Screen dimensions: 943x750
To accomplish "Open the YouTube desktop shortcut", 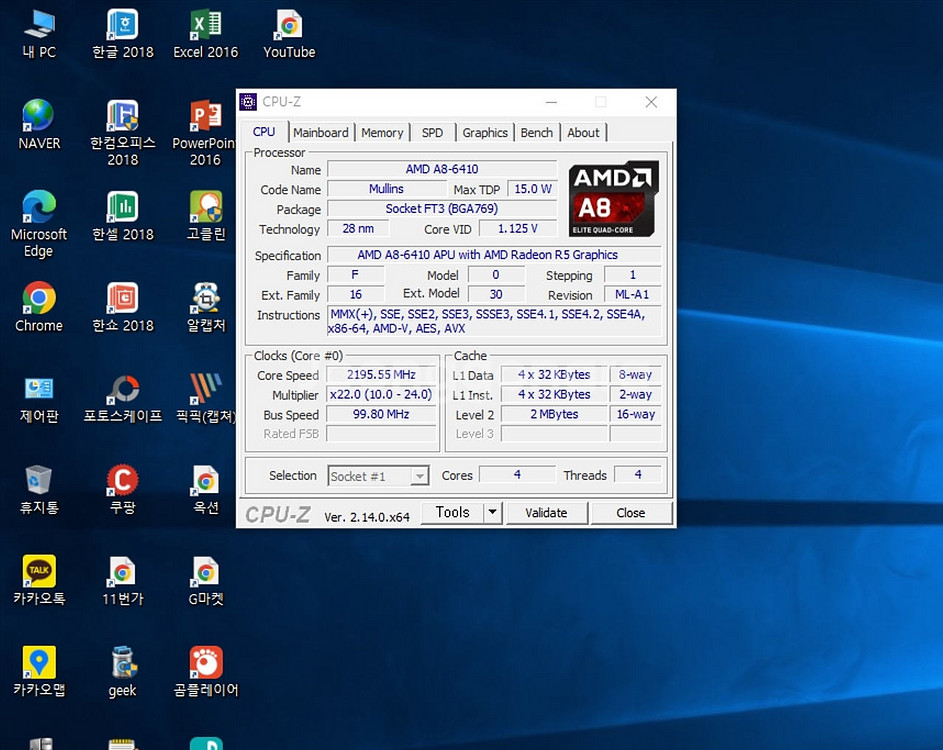I will click(289, 34).
